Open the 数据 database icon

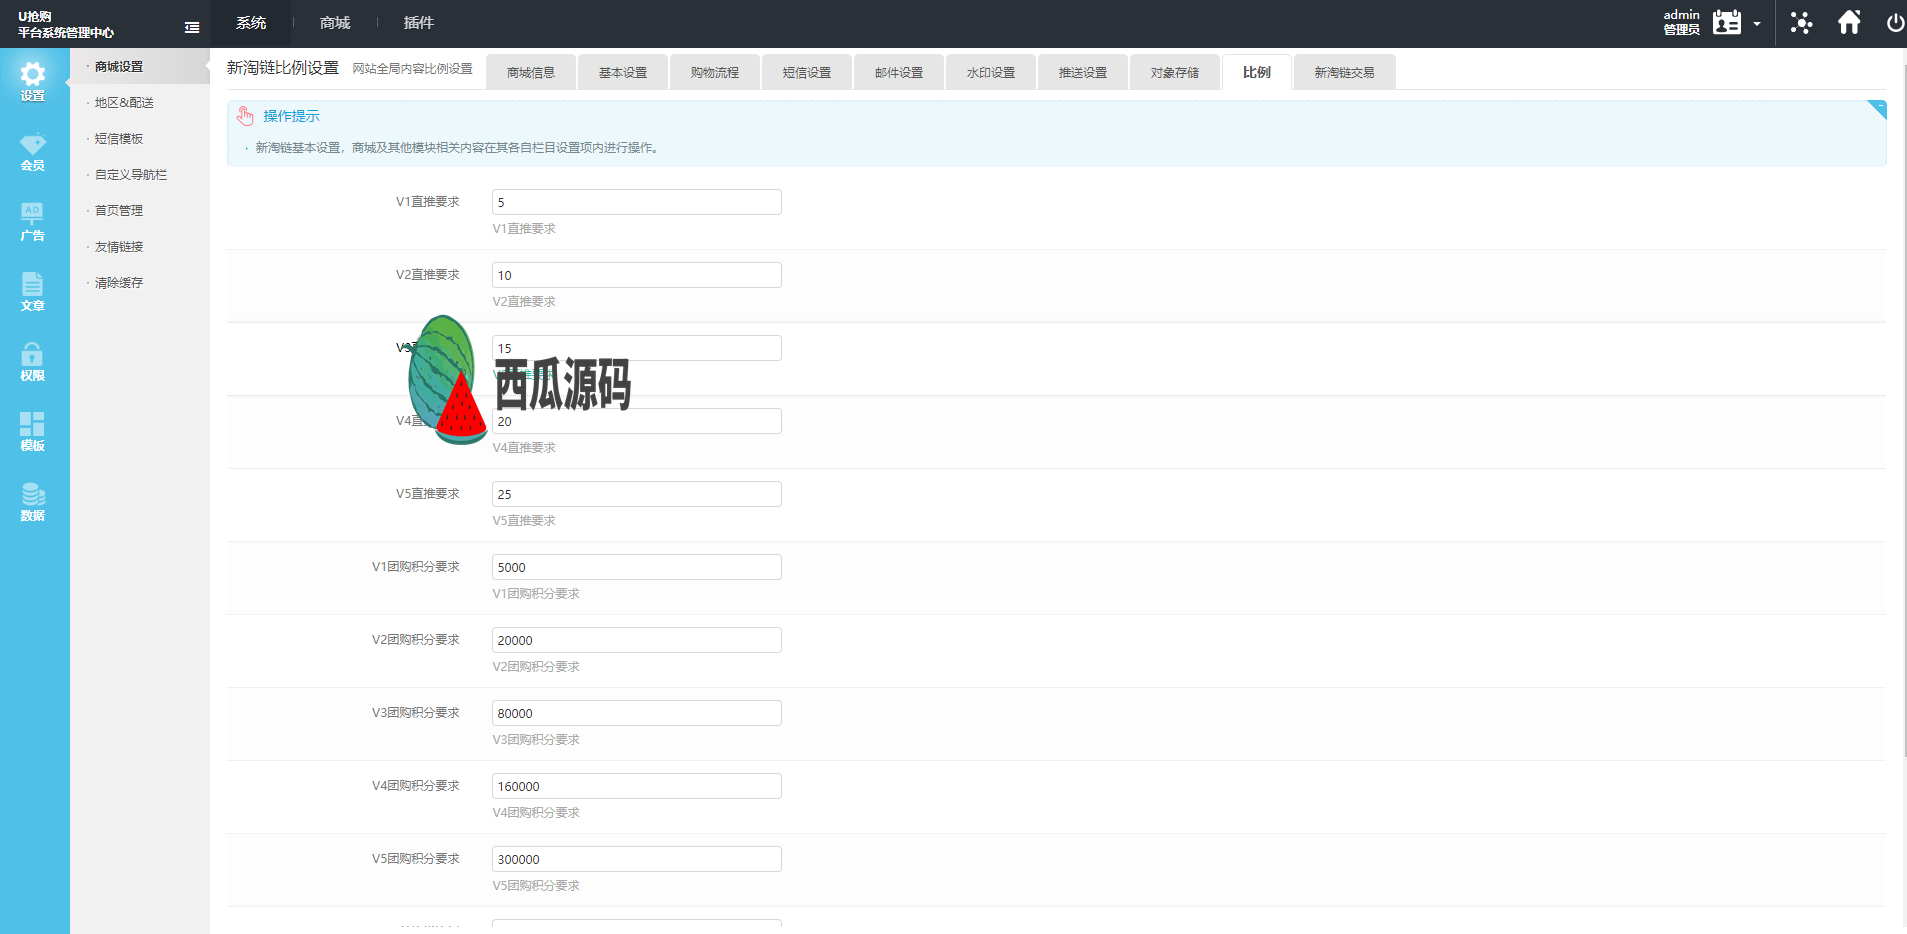(33, 494)
